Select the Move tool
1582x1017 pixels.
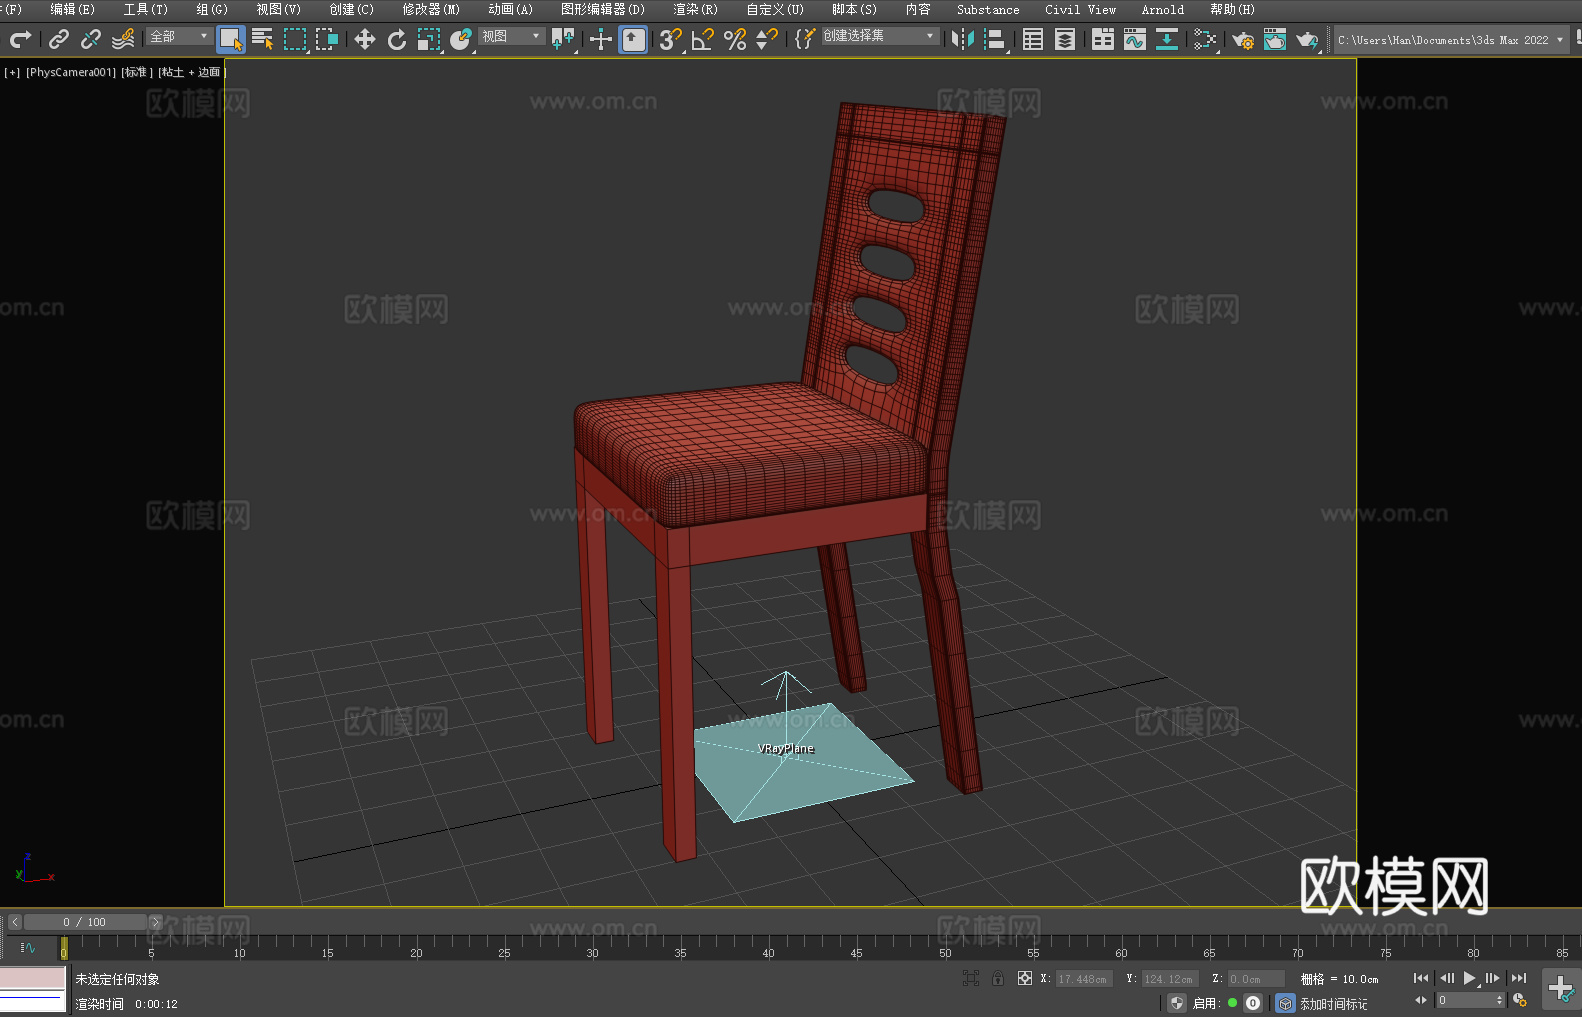pos(365,39)
